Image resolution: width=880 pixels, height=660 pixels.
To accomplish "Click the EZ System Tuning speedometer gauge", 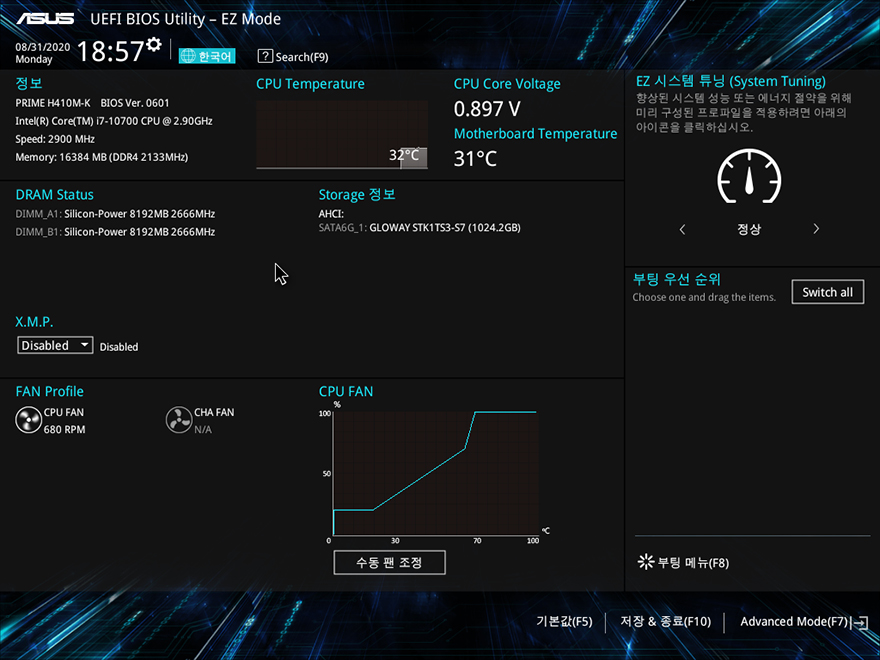I will click(x=749, y=176).
